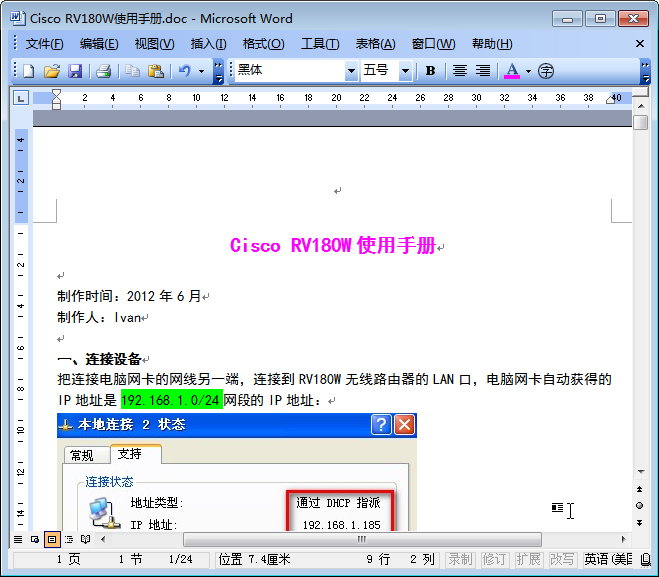Click the page count 1/24 in status bar

point(180,559)
